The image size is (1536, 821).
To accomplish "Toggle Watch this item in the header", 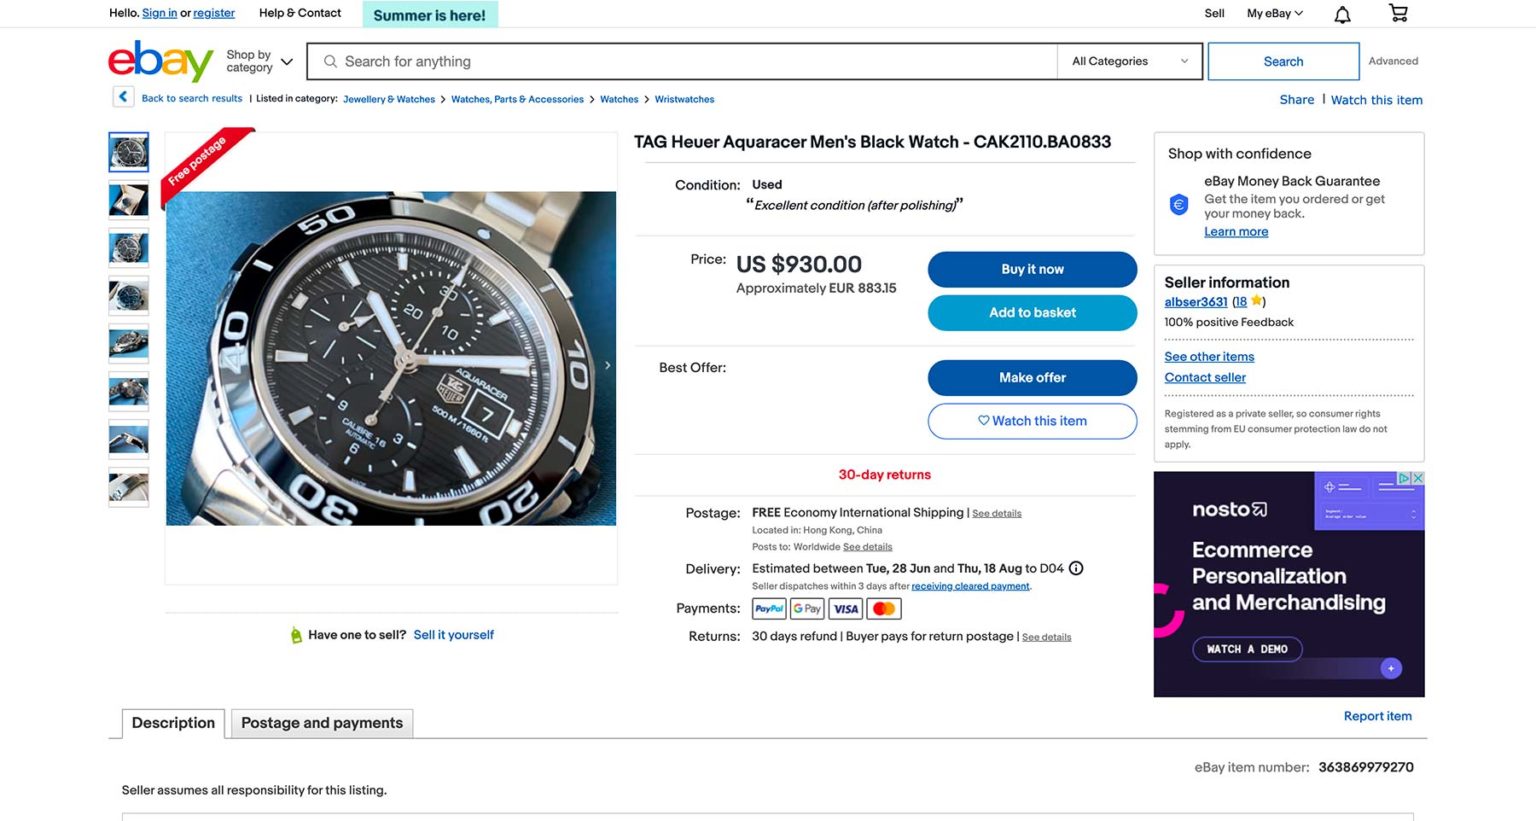I will (x=1377, y=100).
